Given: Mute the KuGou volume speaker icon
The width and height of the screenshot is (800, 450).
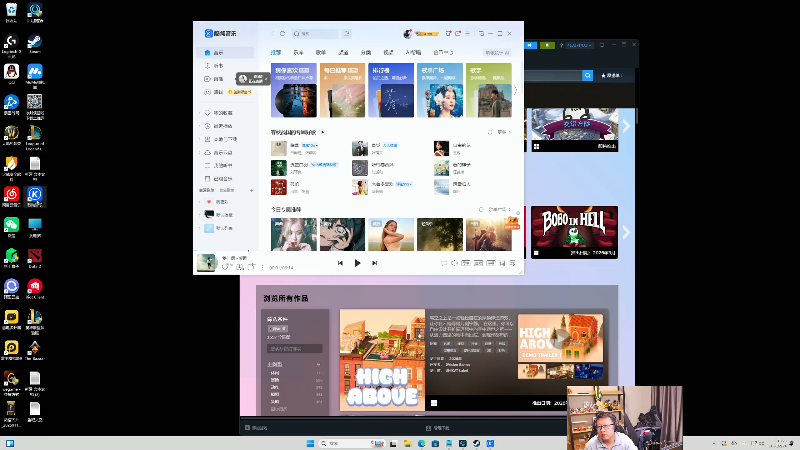Looking at the screenshot, I should point(455,263).
